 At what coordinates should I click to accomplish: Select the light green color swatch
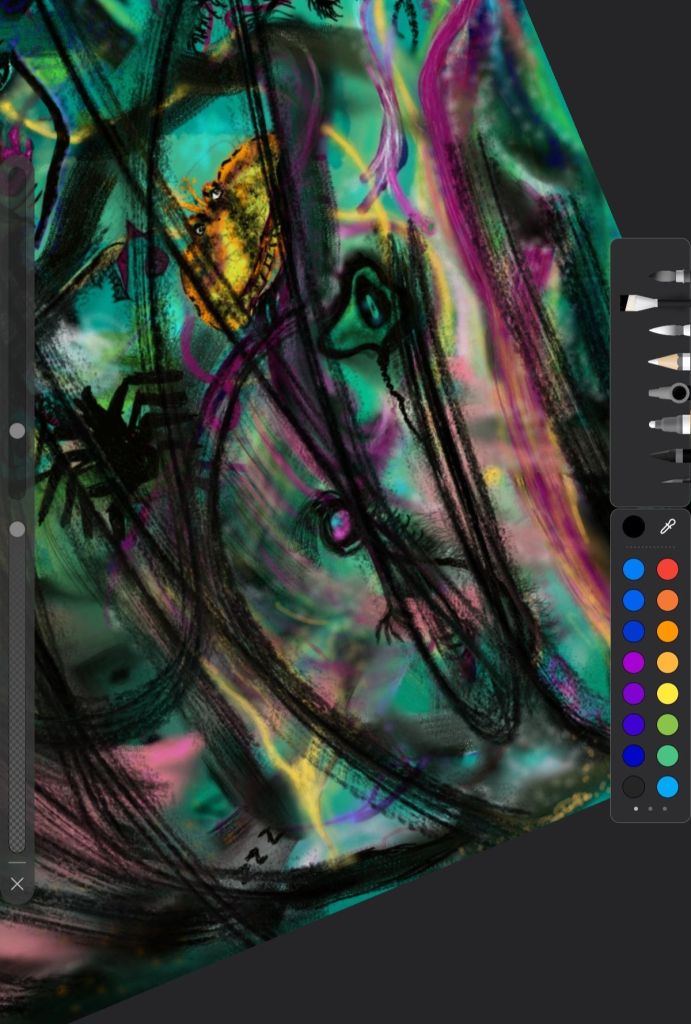[x=667, y=724]
